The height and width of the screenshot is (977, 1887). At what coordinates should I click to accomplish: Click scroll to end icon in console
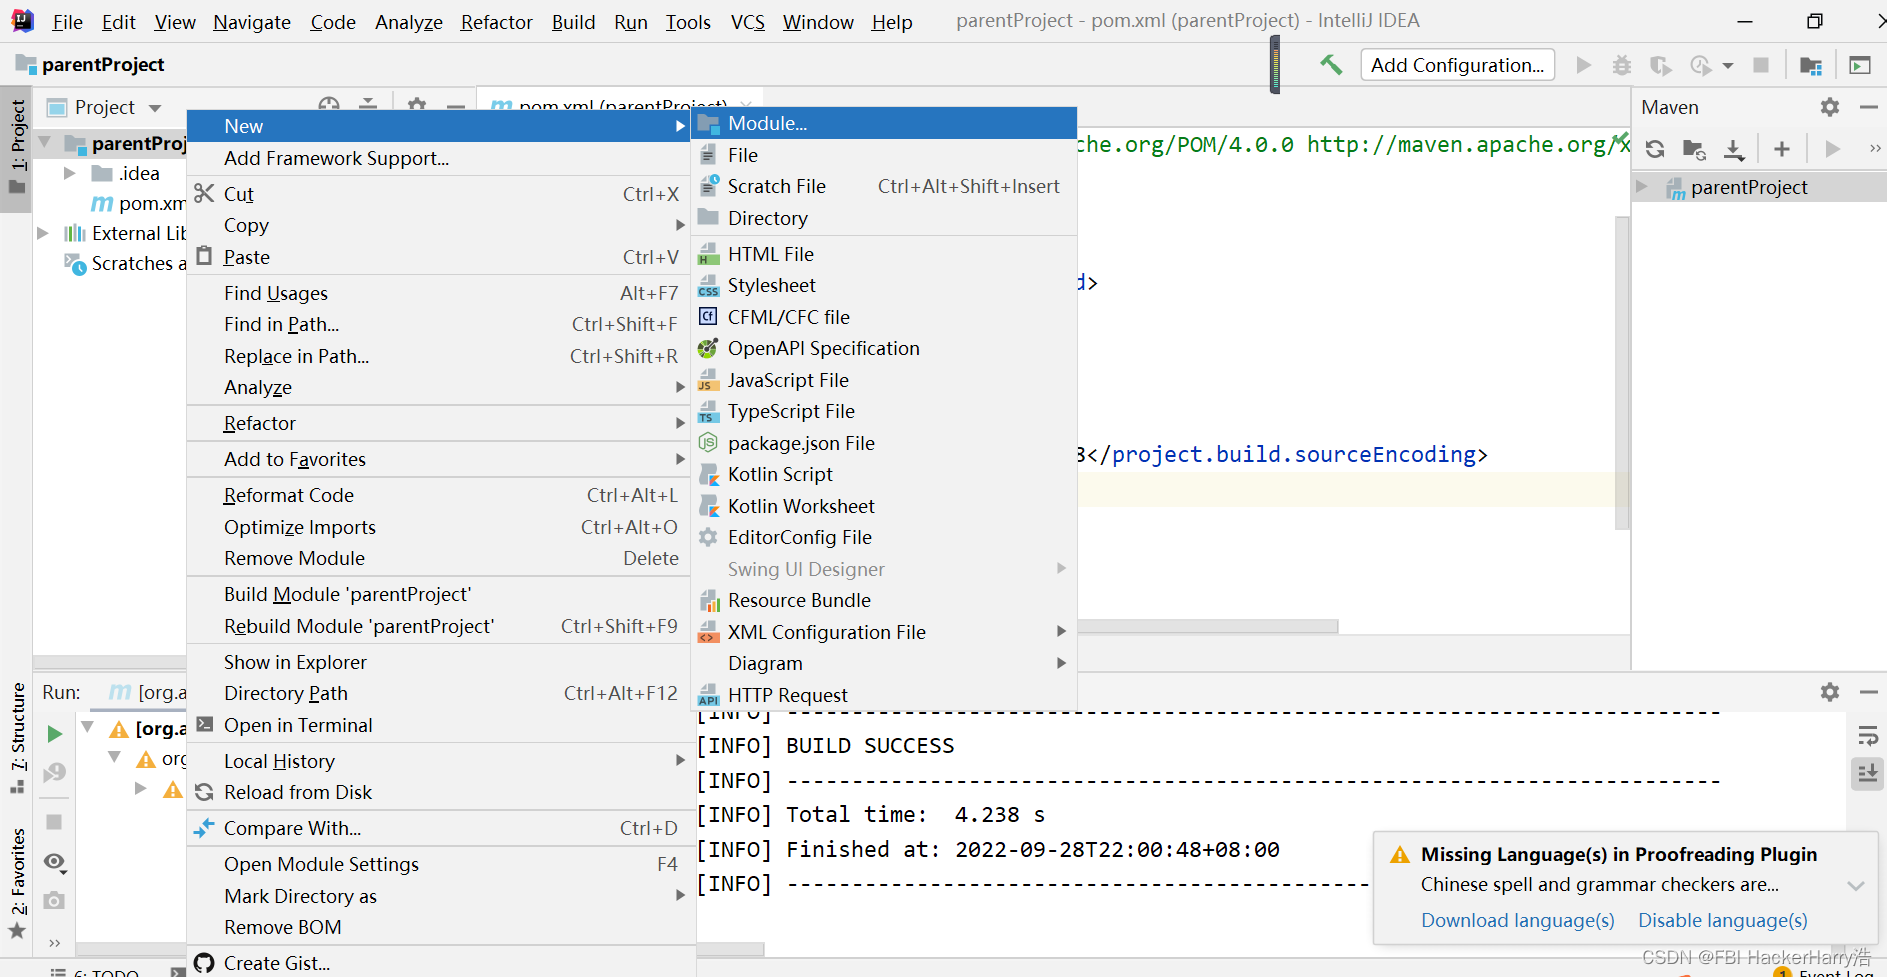pos(1867,773)
